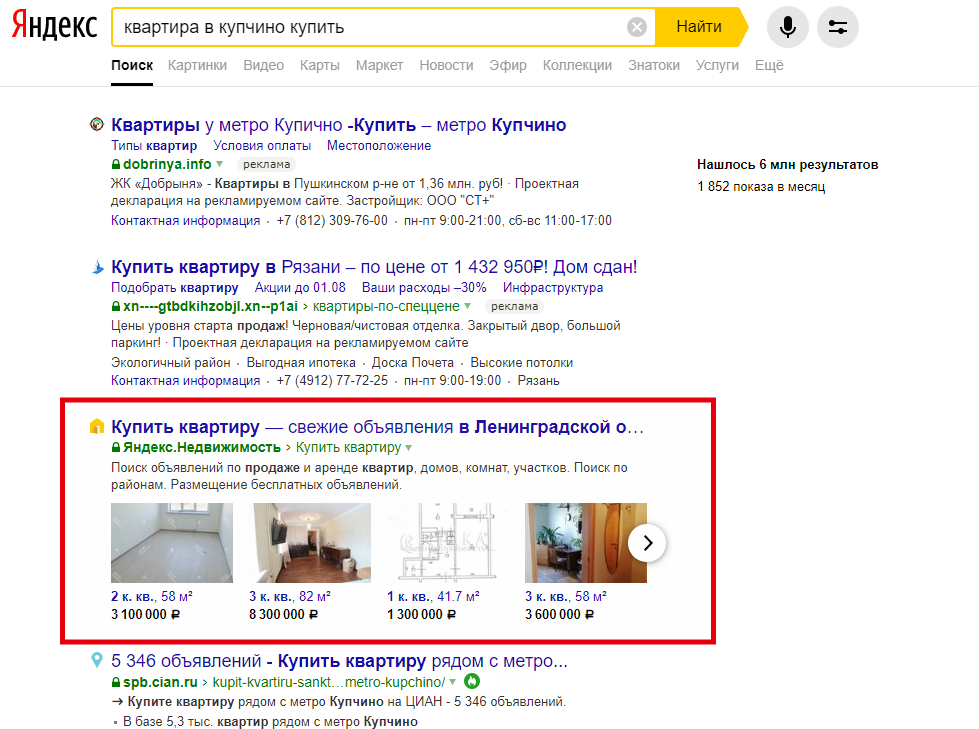Switch to the Новости tab

446,65
